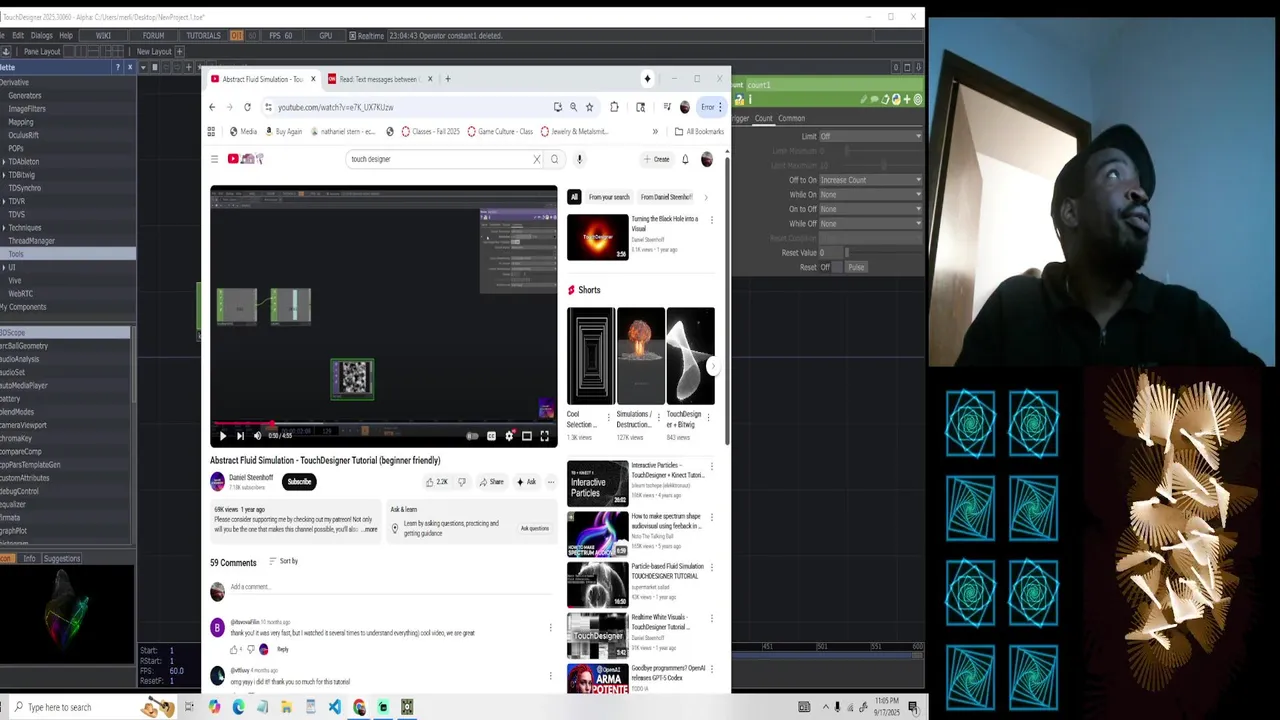
Task: Switch to the Common parameter tab
Action: tap(791, 118)
